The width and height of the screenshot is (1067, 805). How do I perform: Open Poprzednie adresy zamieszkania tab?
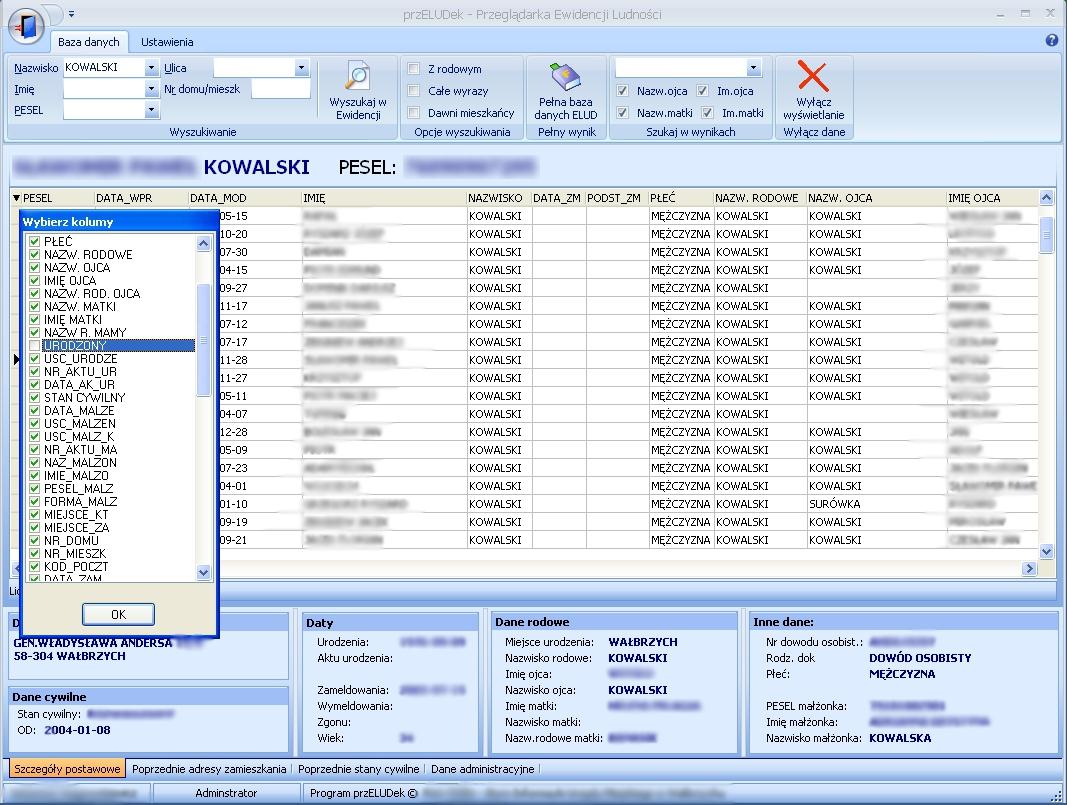coord(209,769)
